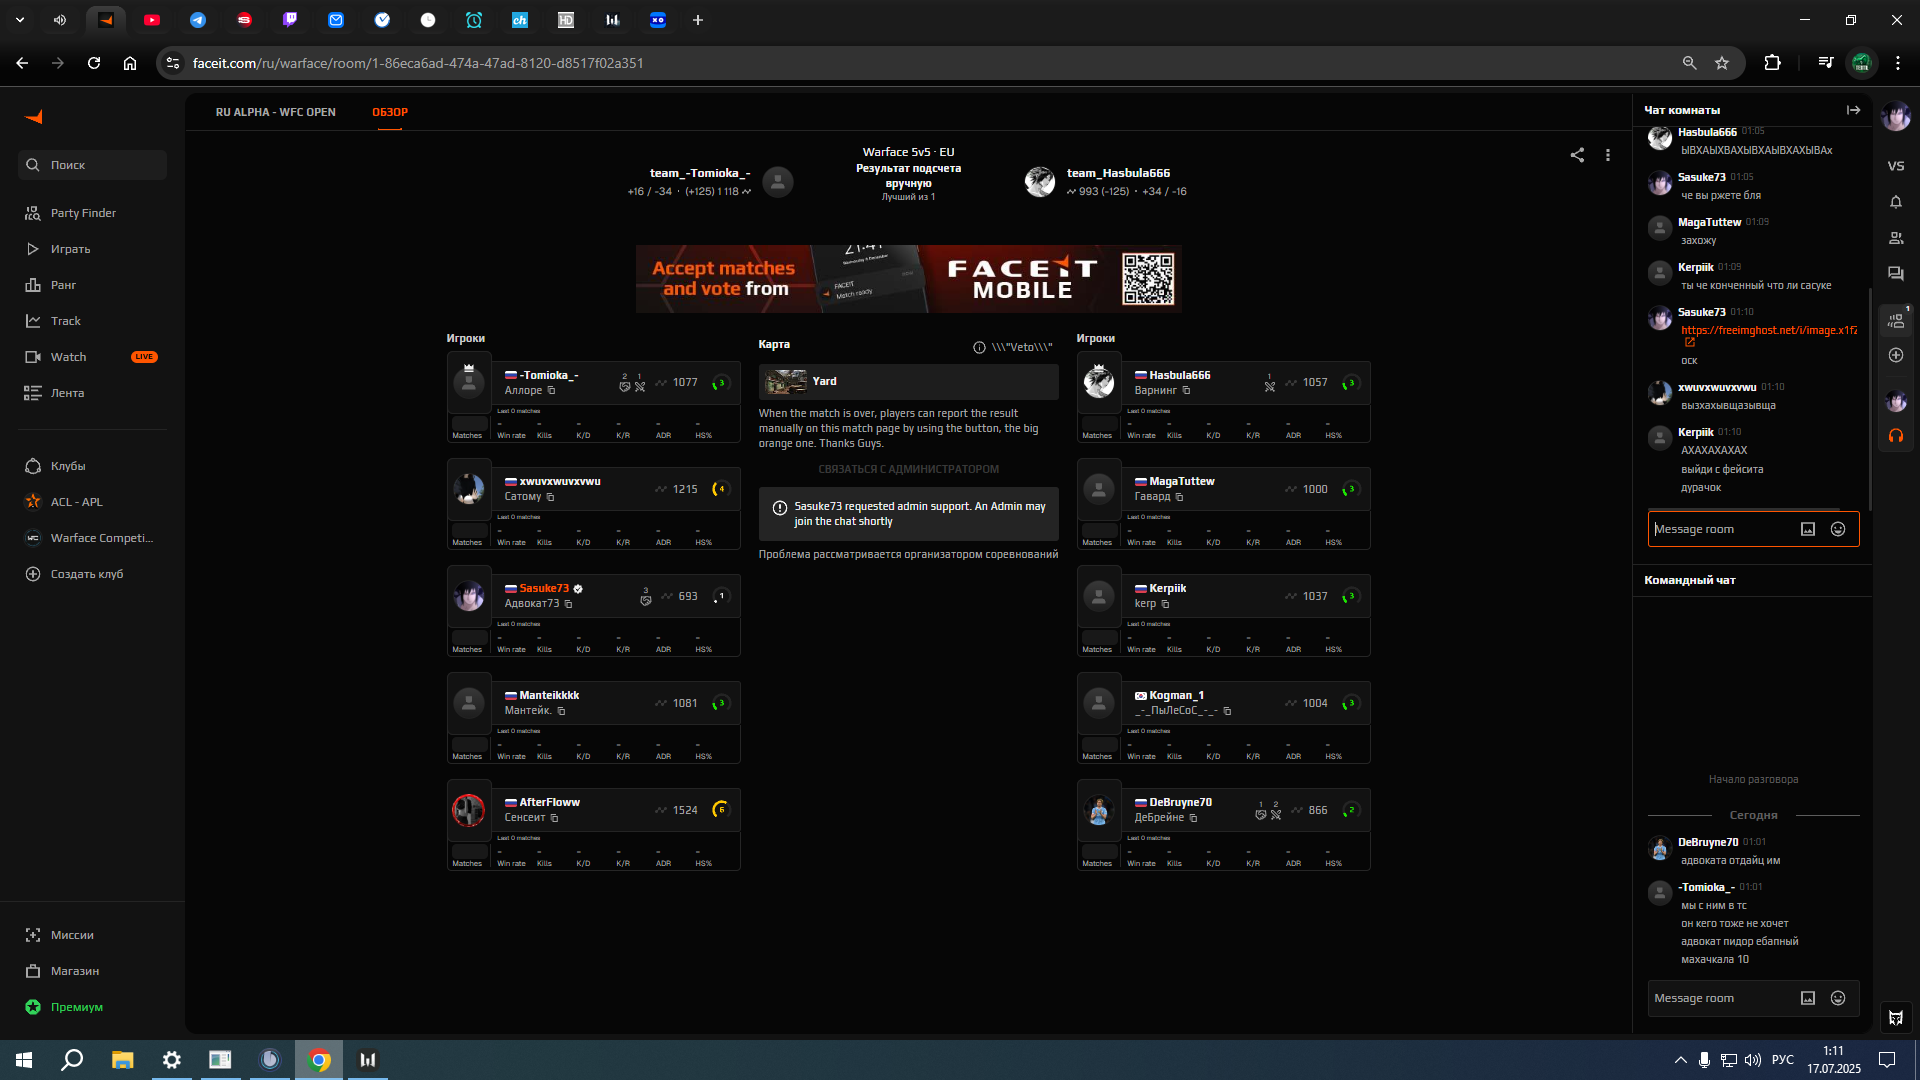The width and height of the screenshot is (1920, 1080).
Task: Open emoji picker in room chat
Action: tap(1838, 529)
